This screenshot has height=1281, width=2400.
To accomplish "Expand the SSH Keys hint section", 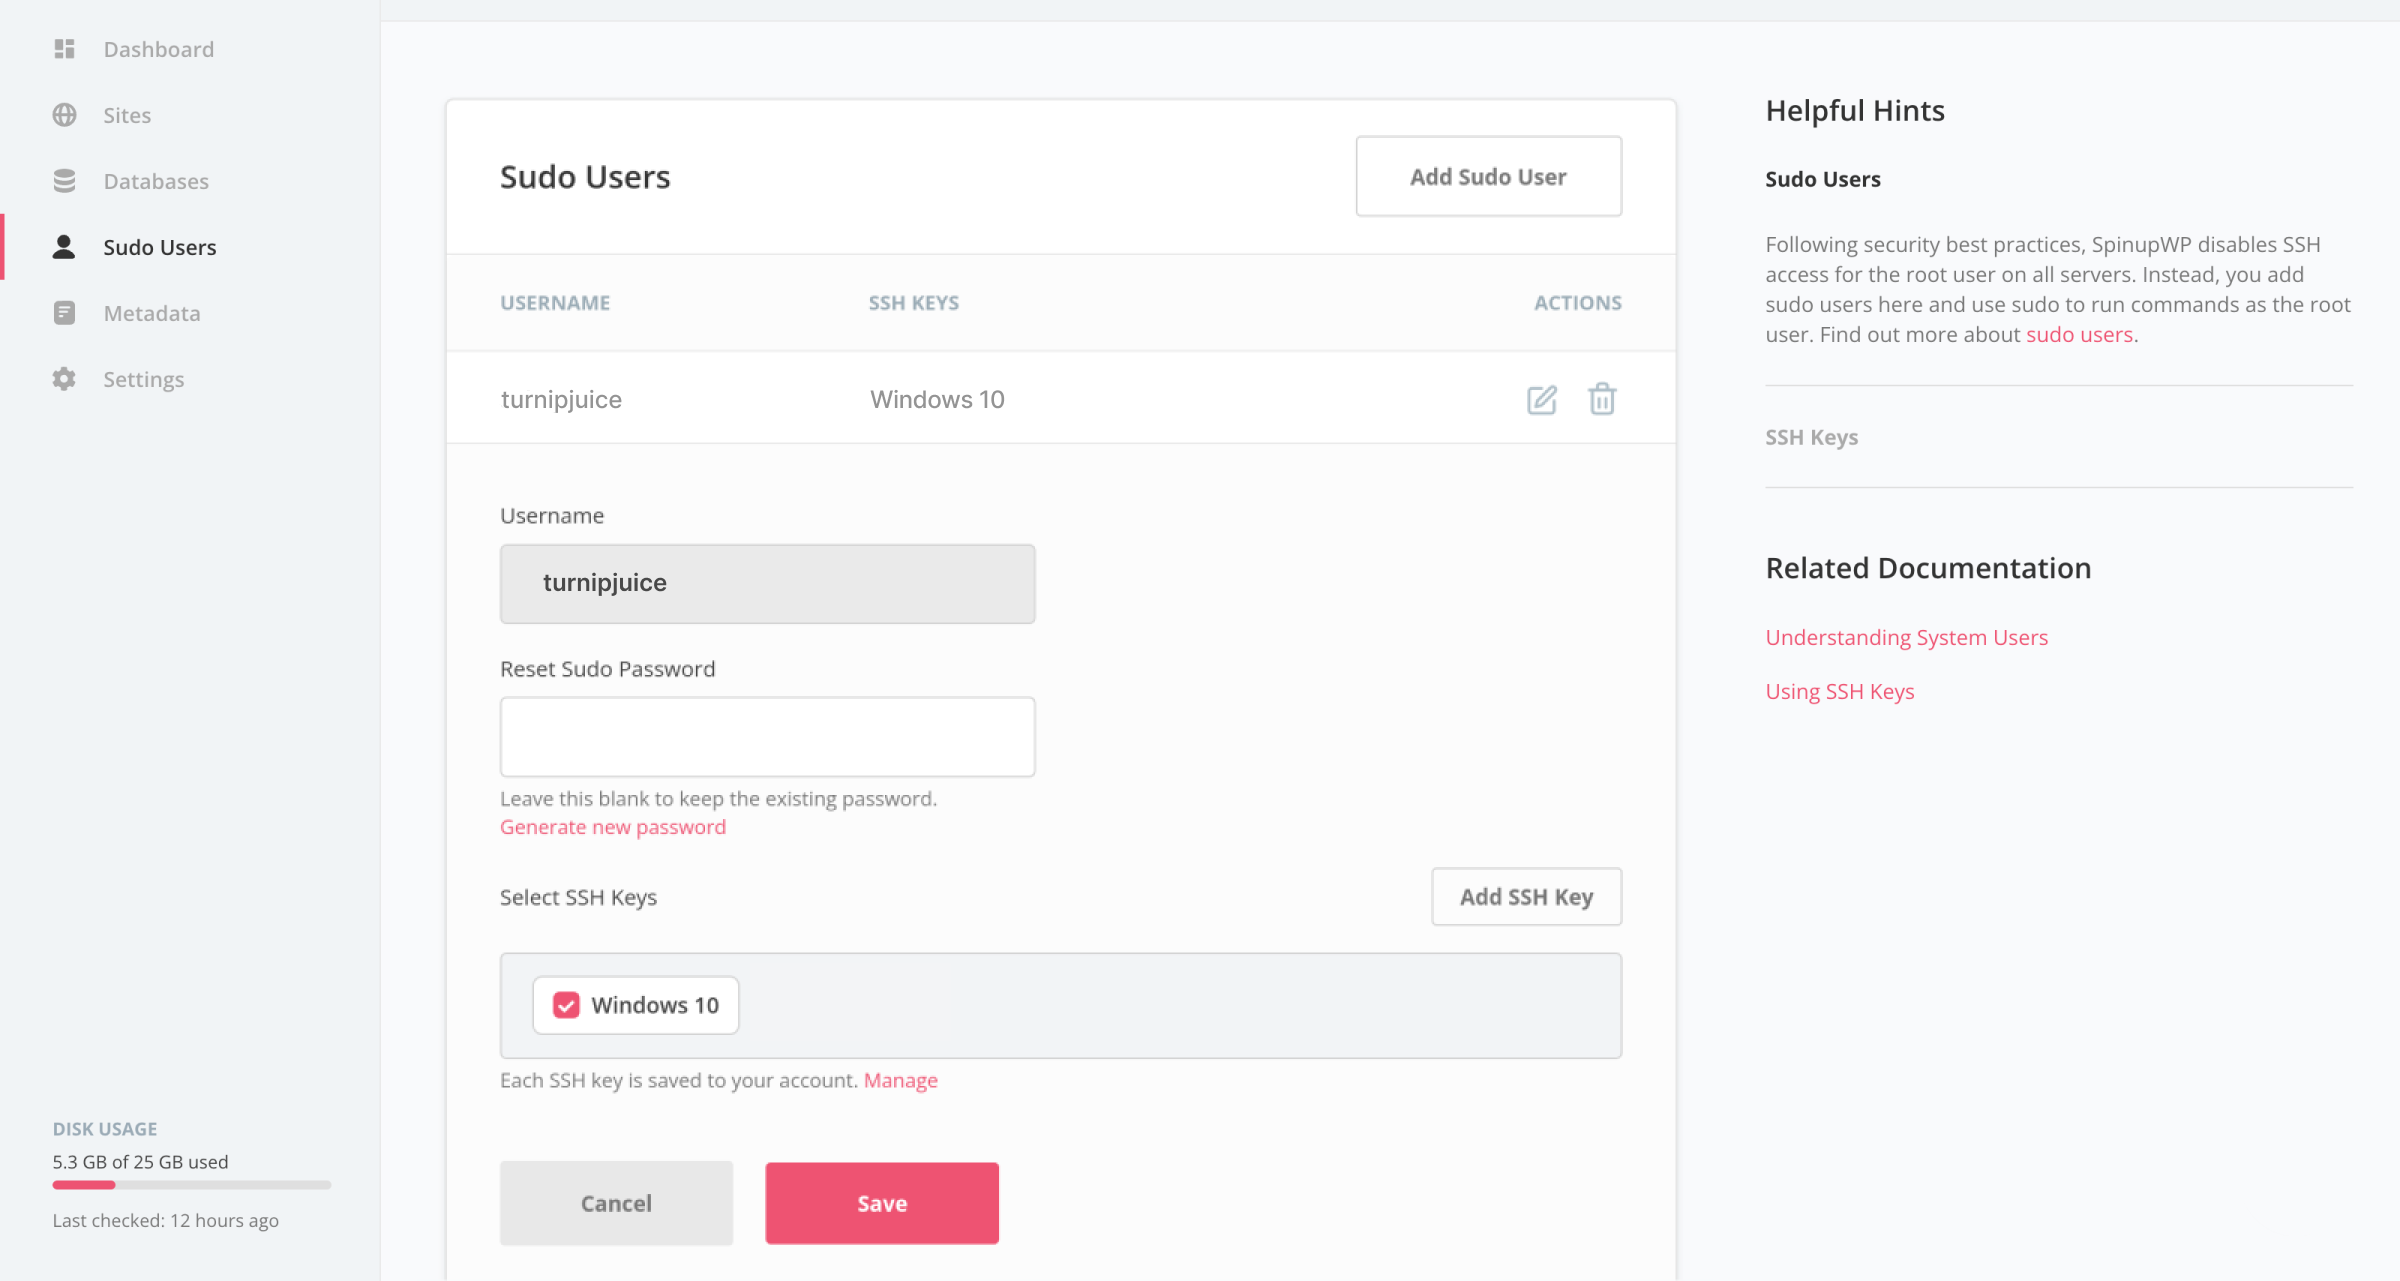I will pos(1811,437).
